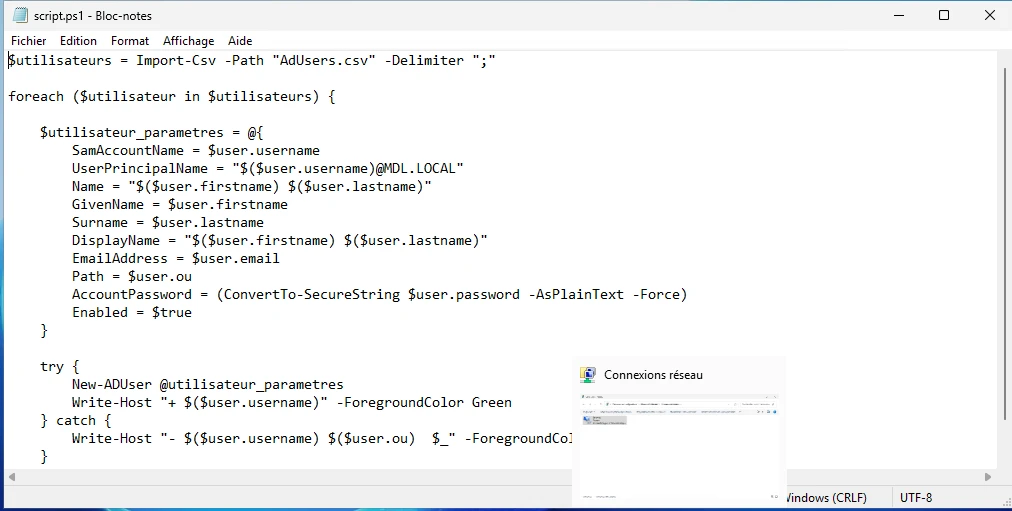Click the SamAccountName line
The width and height of the screenshot is (1012, 511).
click(x=196, y=150)
